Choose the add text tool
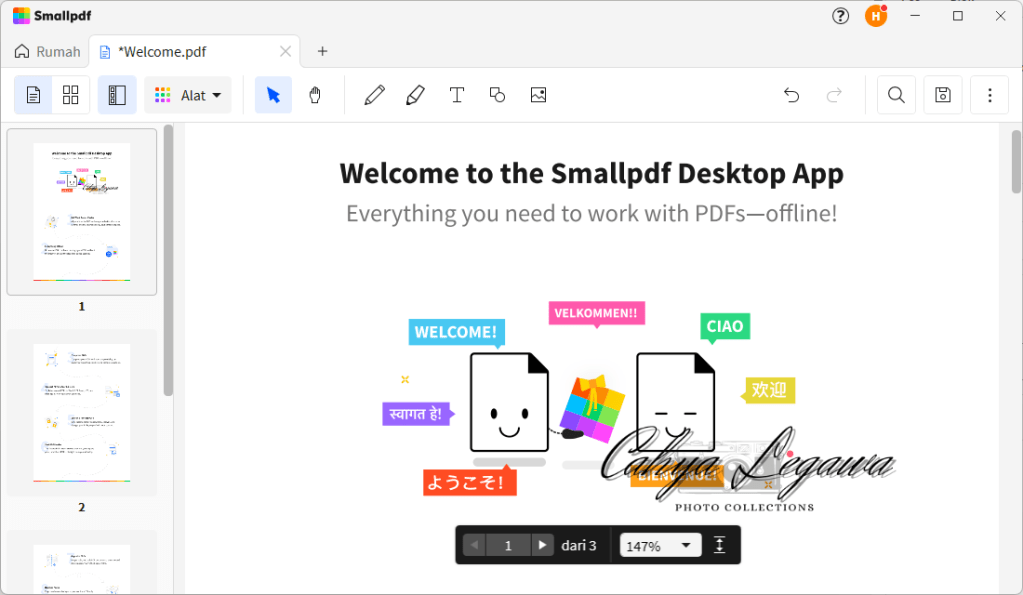Image resolution: width=1023 pixels, height=595 pixels. point(457,95)
